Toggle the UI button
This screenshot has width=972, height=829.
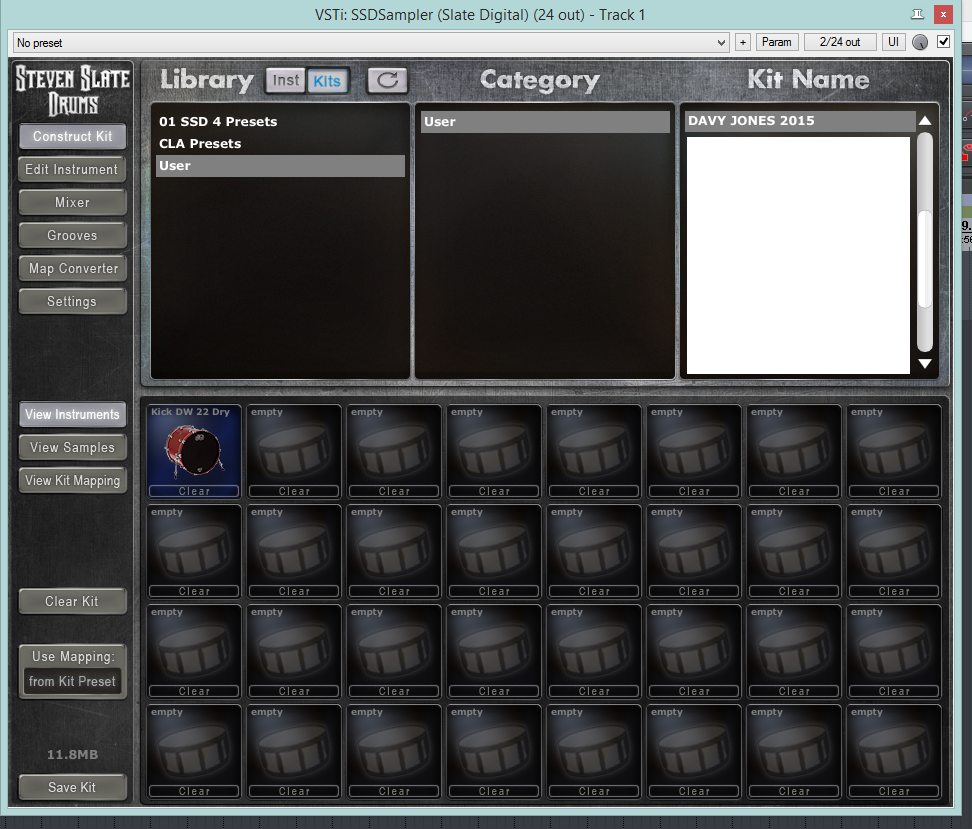coord(893,42)
